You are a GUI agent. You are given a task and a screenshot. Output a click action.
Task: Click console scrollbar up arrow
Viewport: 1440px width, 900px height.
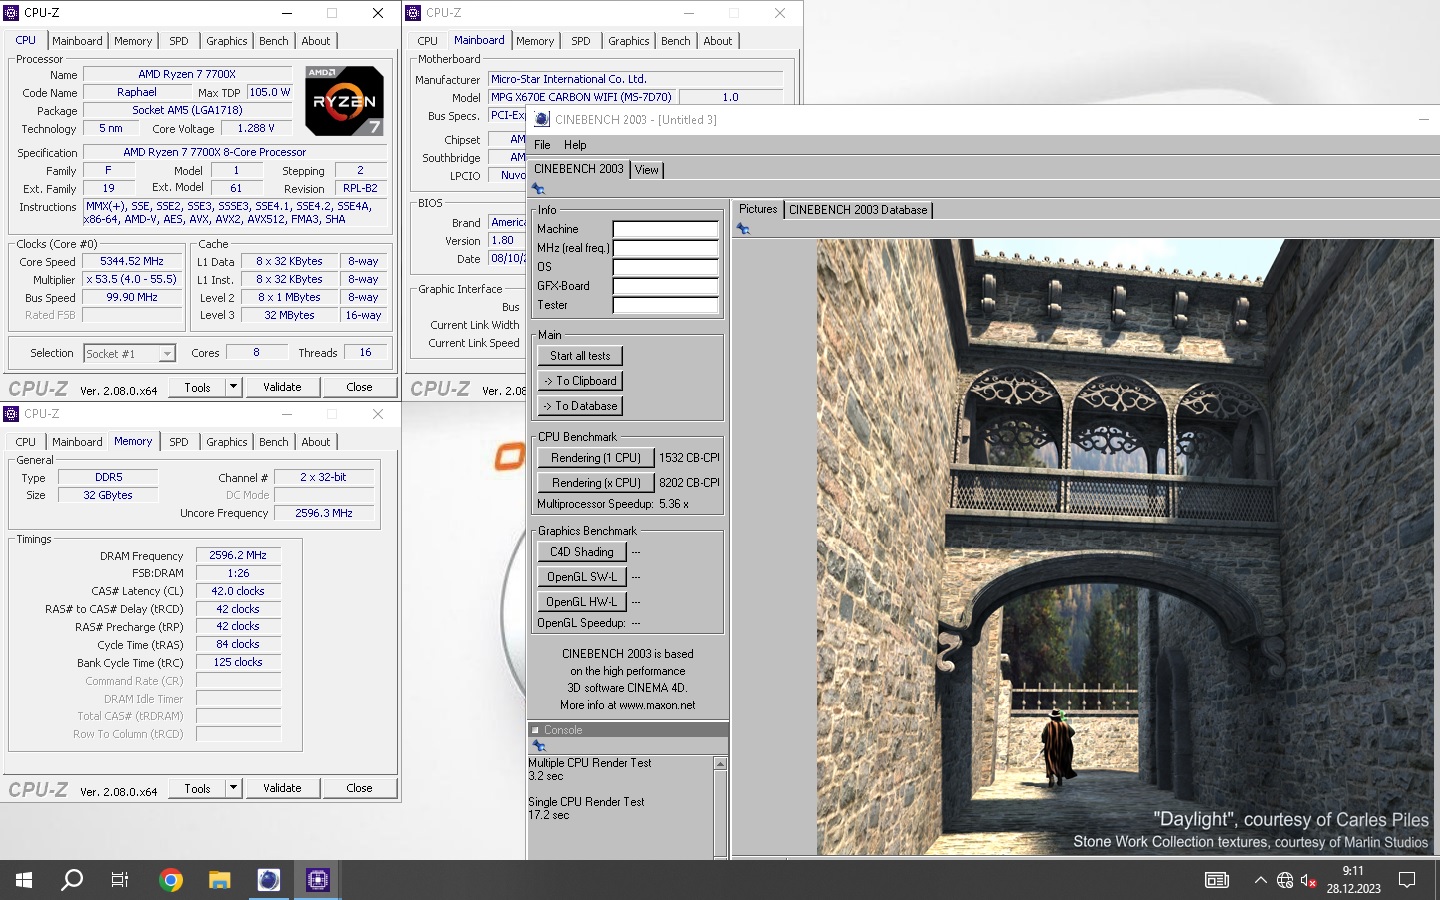click(720, 764)
